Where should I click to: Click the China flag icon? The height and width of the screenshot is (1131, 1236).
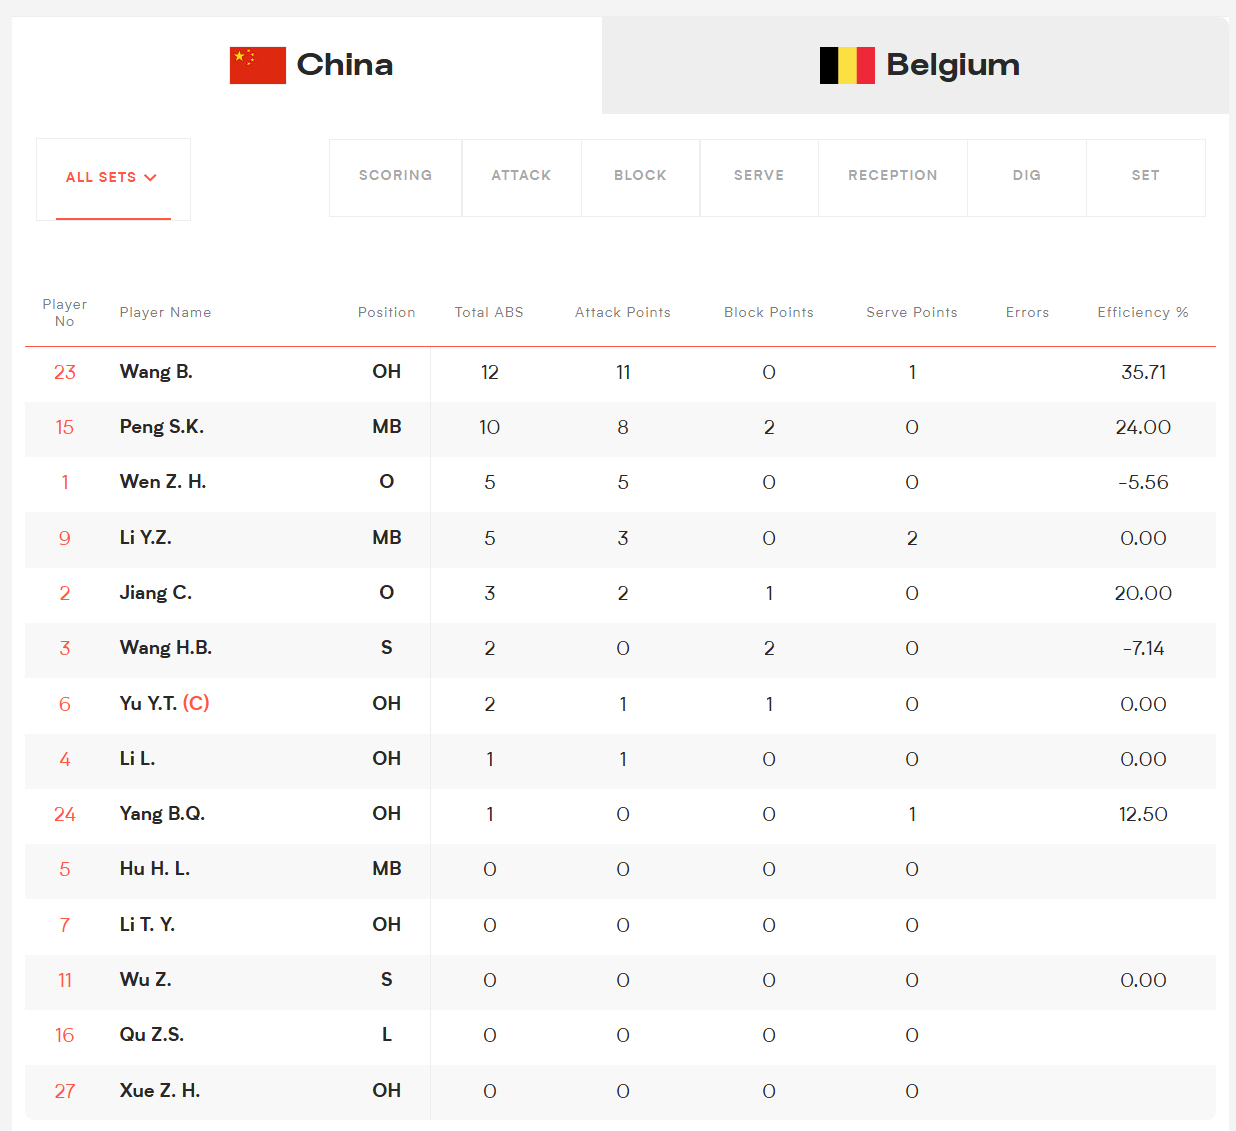point(257,65)
